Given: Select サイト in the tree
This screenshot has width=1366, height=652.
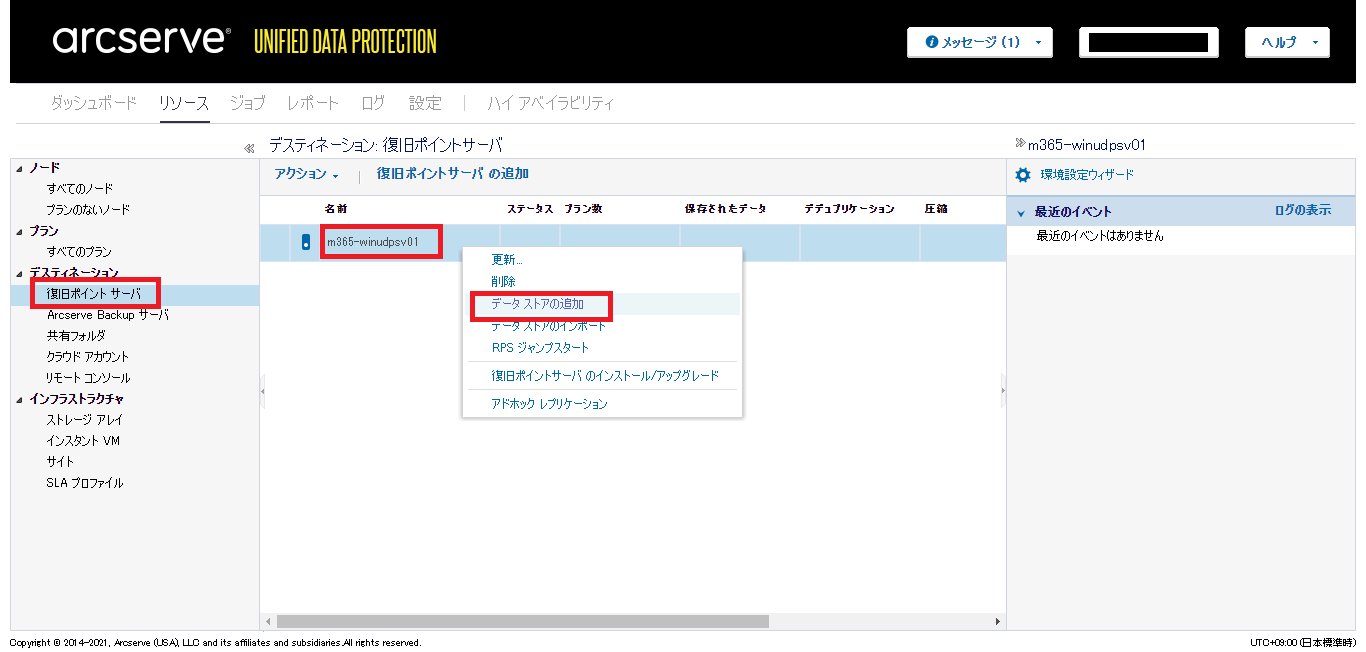Looking at the screenshot, I should tap(60, 462).
